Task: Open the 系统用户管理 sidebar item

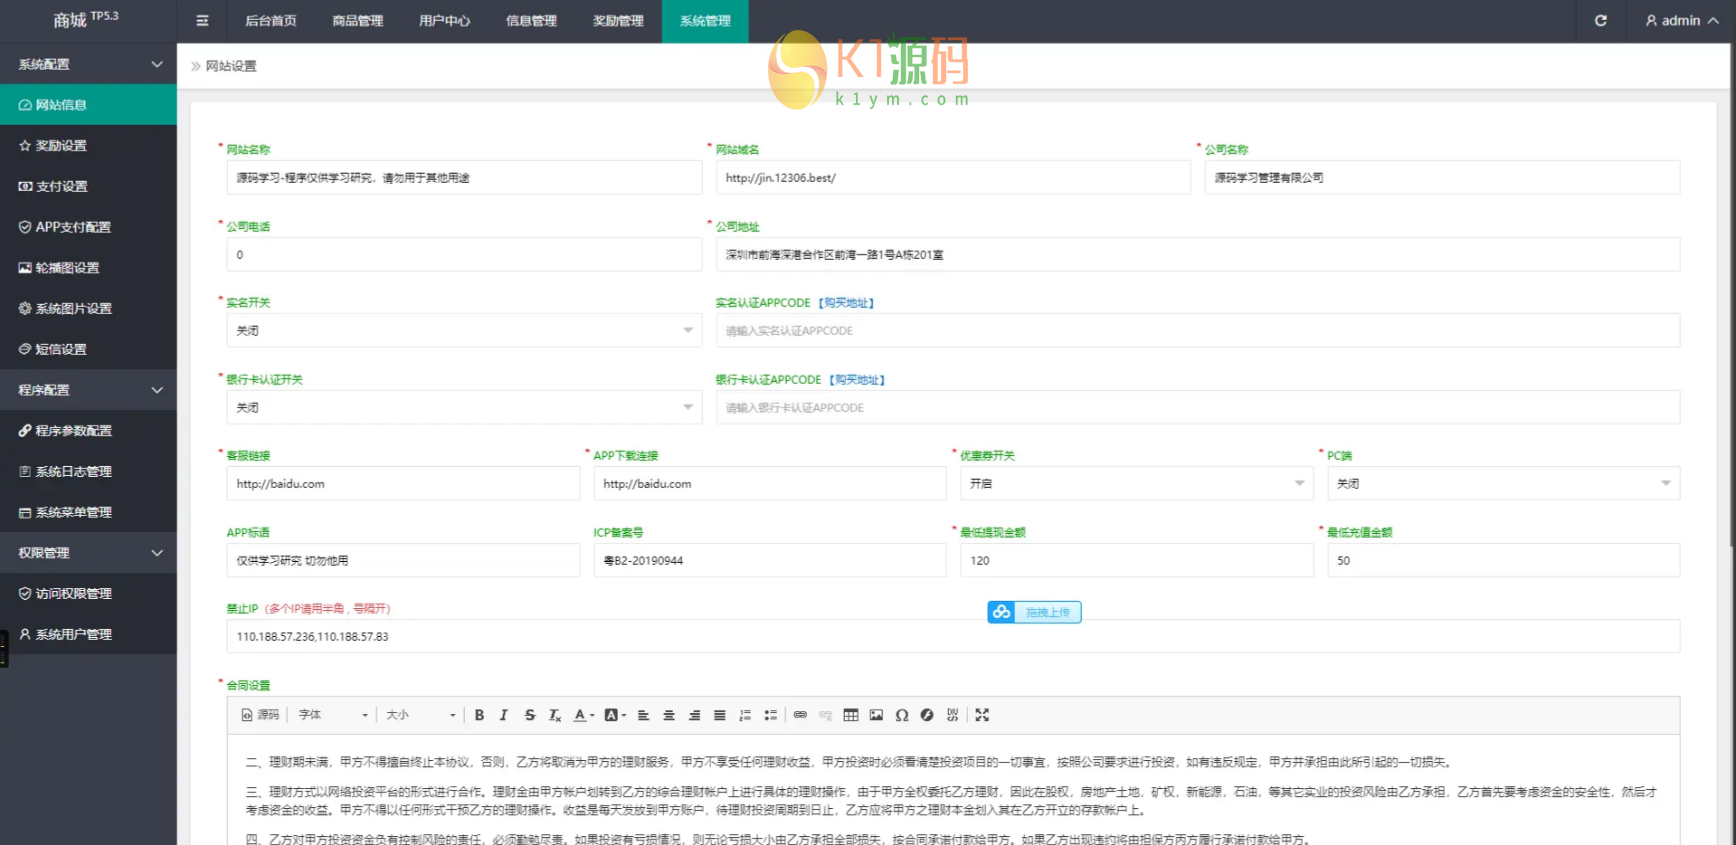Action: coord(88,634)
